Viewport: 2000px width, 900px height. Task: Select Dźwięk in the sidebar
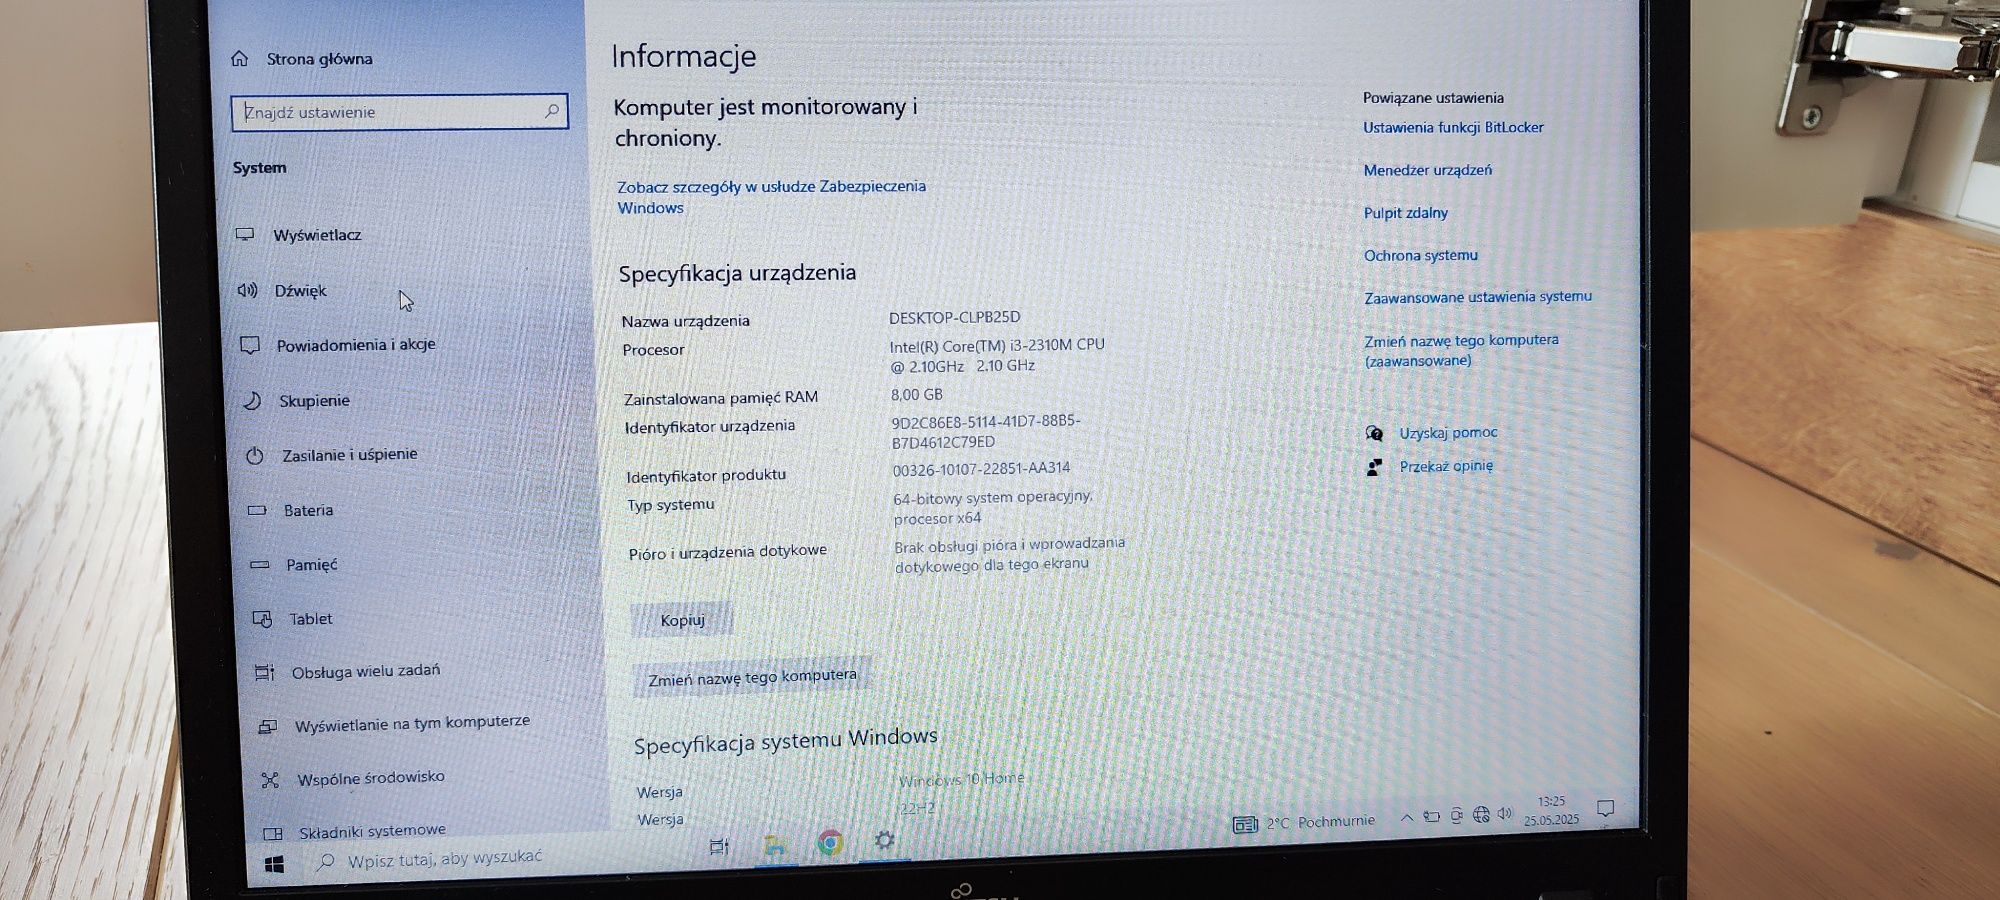point(300,291)
